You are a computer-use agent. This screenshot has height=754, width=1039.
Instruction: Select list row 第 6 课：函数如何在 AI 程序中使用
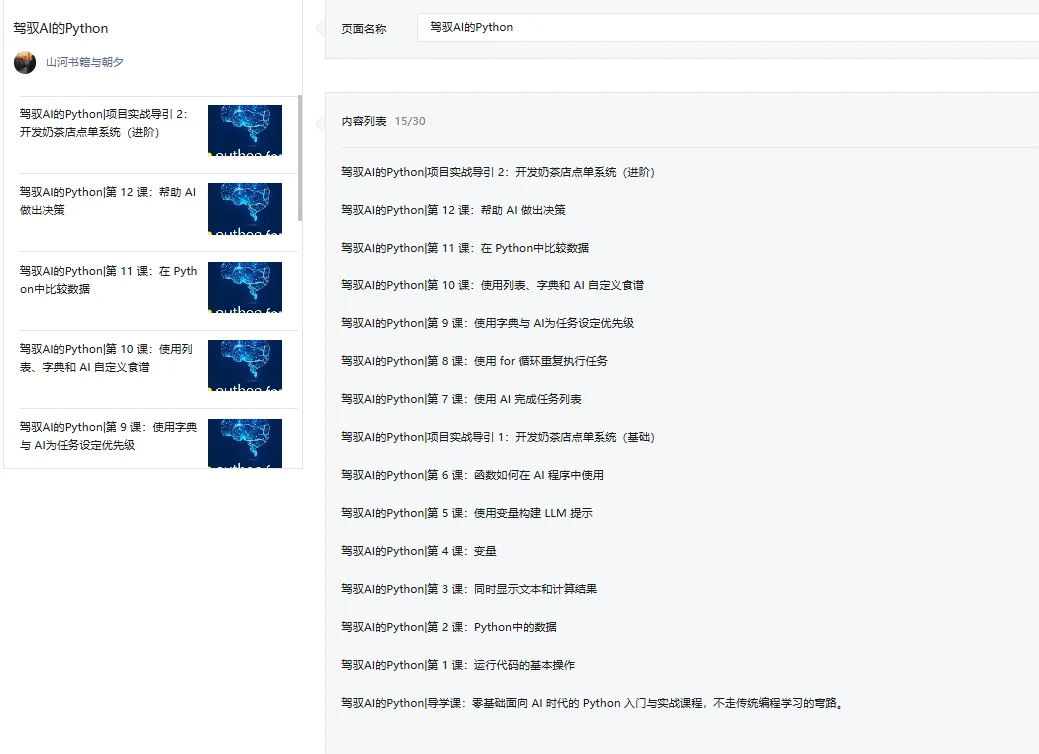point(472,475)
